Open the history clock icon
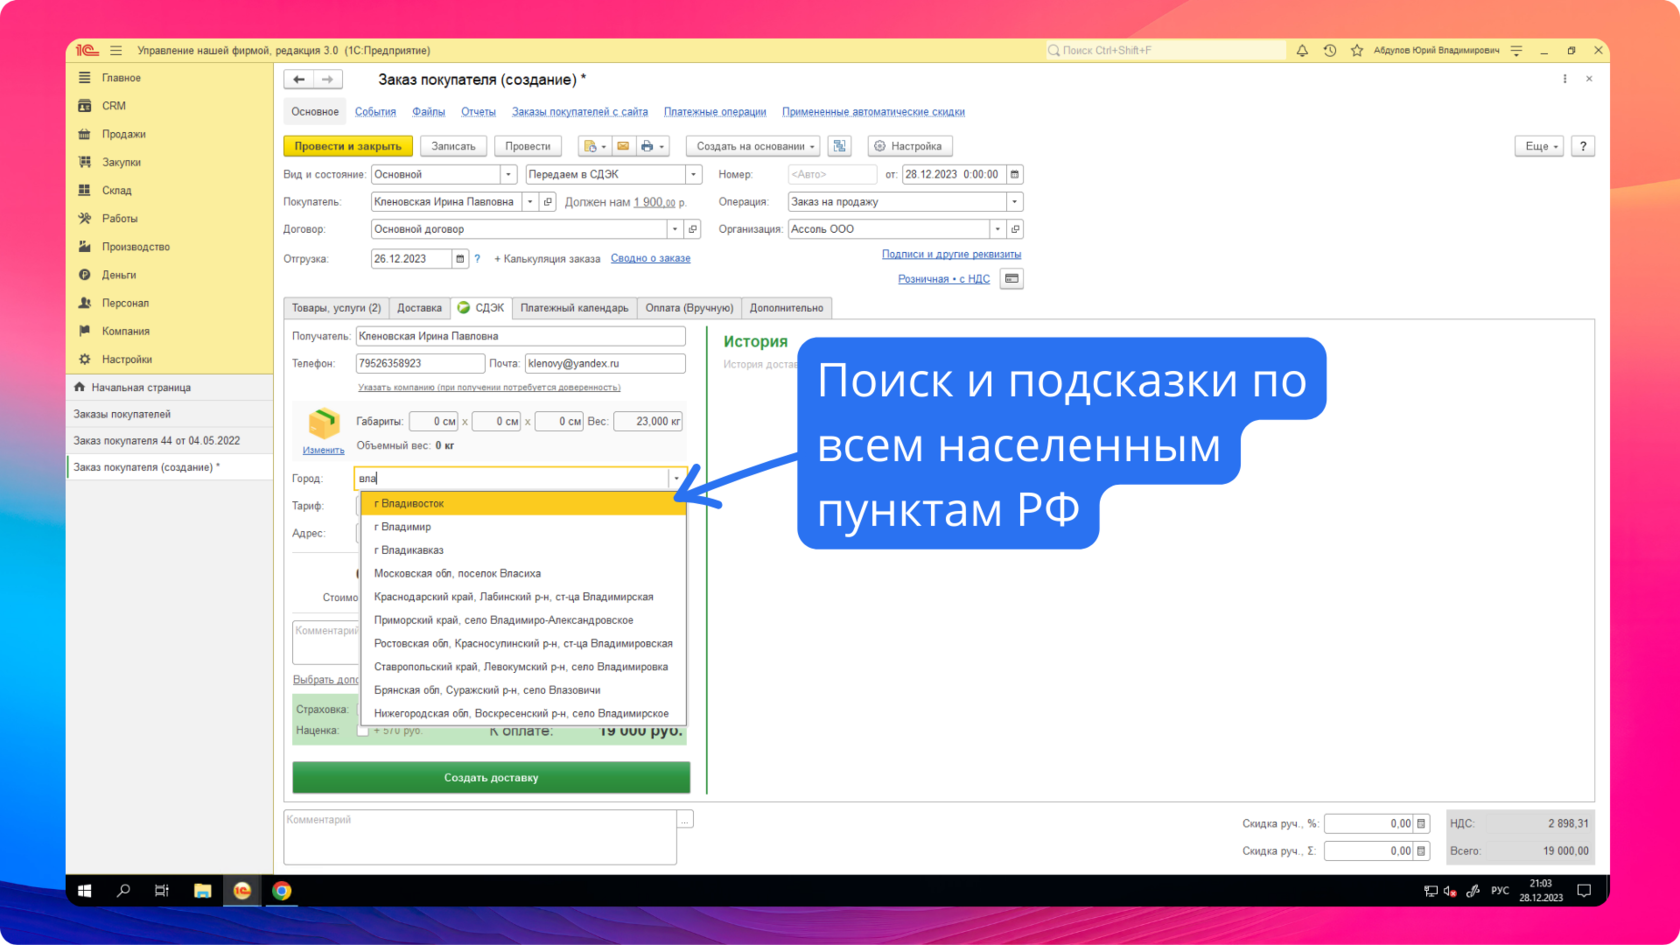 click(x=1330, y=50)
